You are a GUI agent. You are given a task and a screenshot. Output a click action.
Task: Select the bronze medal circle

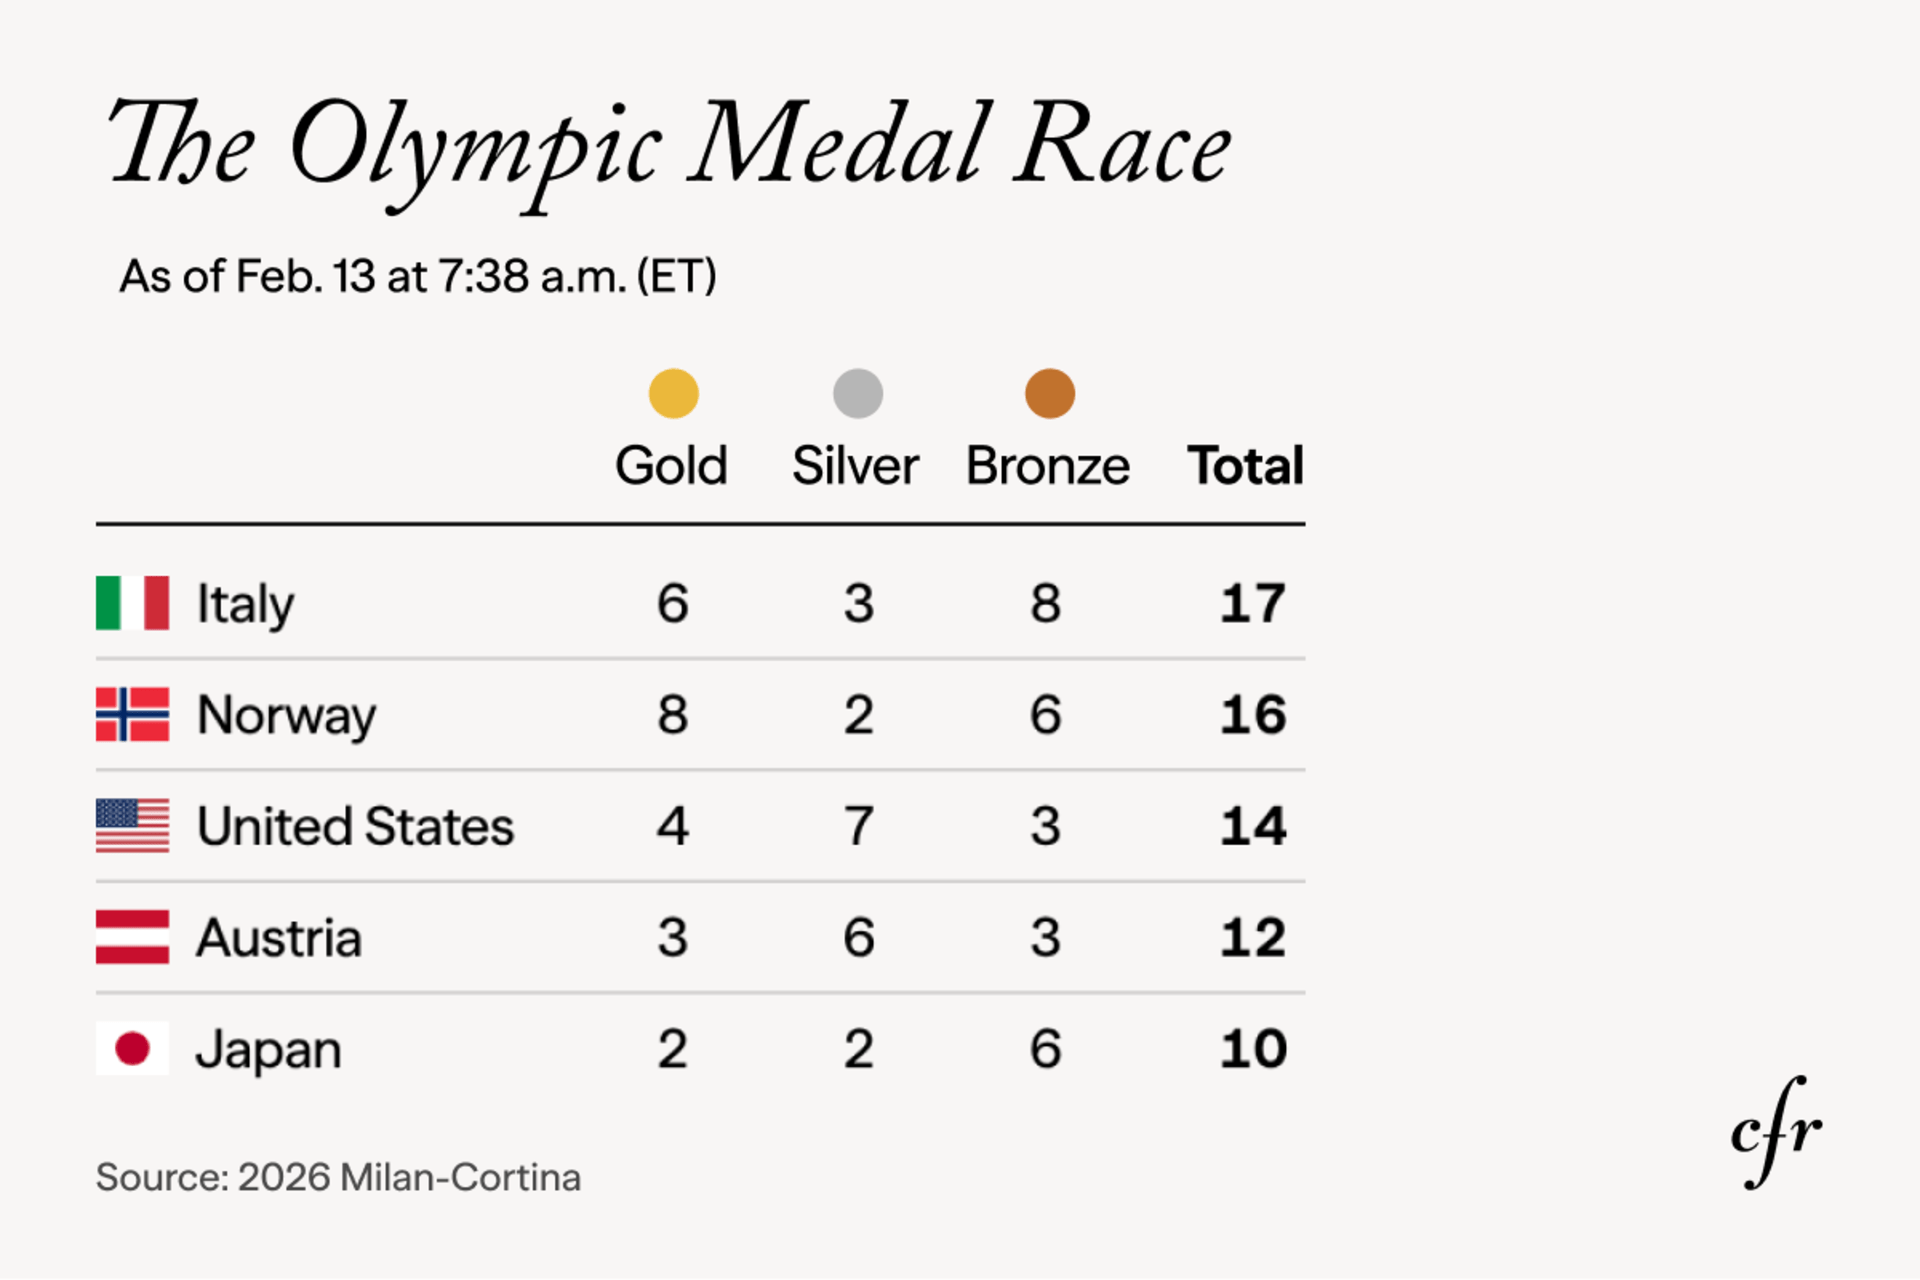click(x=1049, y=393)
